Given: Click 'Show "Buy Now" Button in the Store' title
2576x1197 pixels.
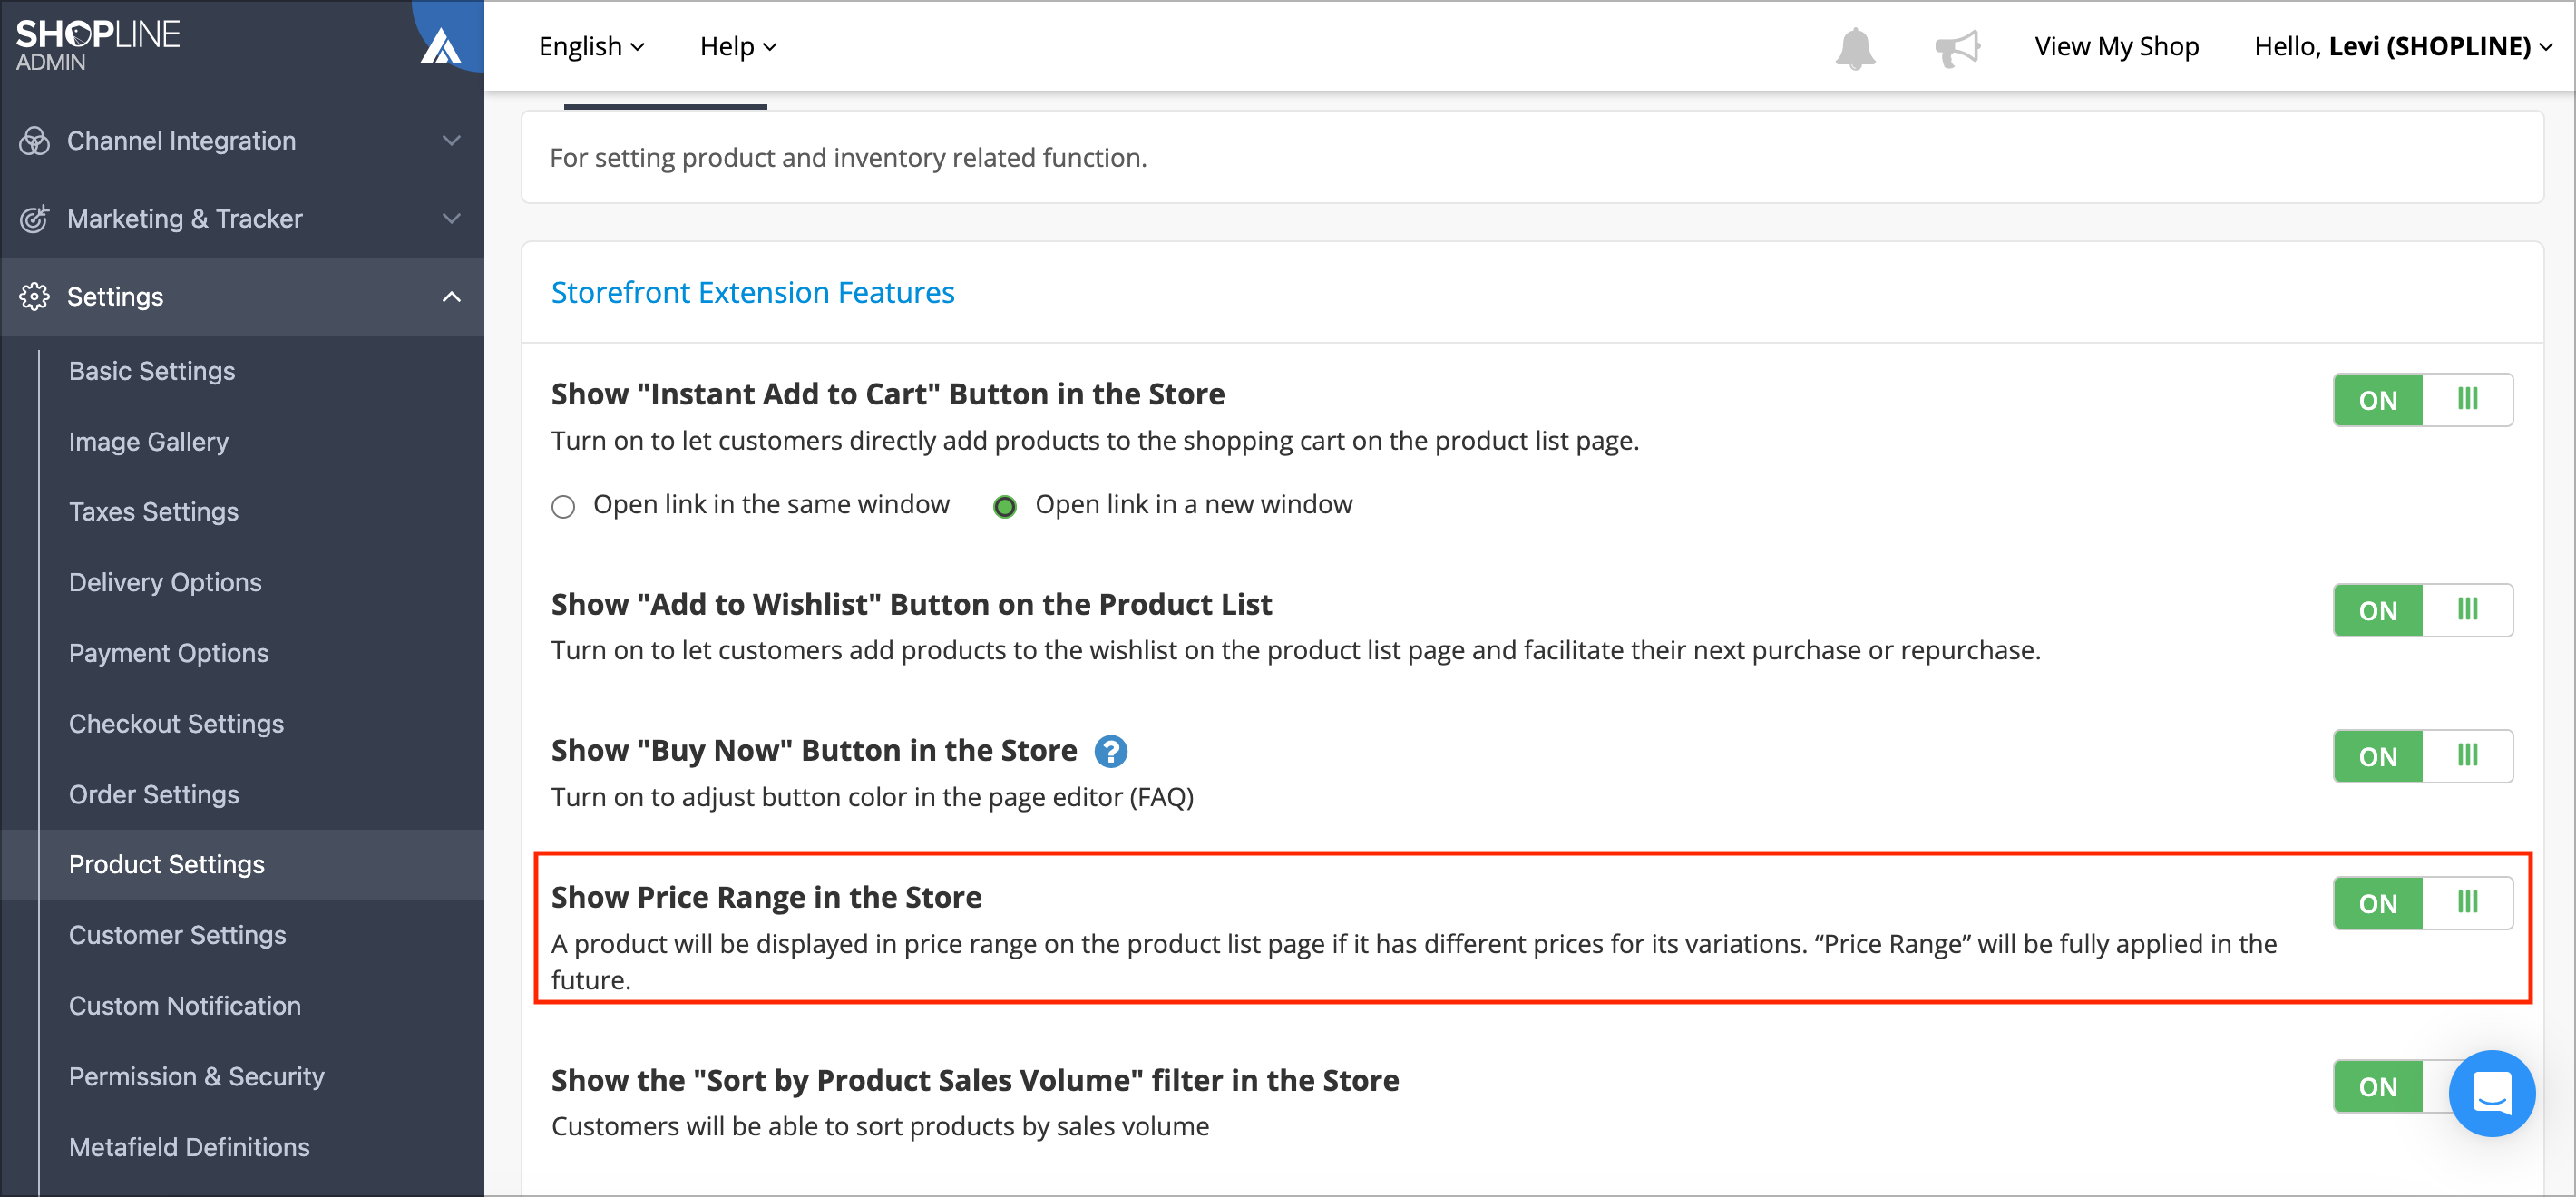Looking at the screenshot, I should pyautogui.click(x=814, y=751).
